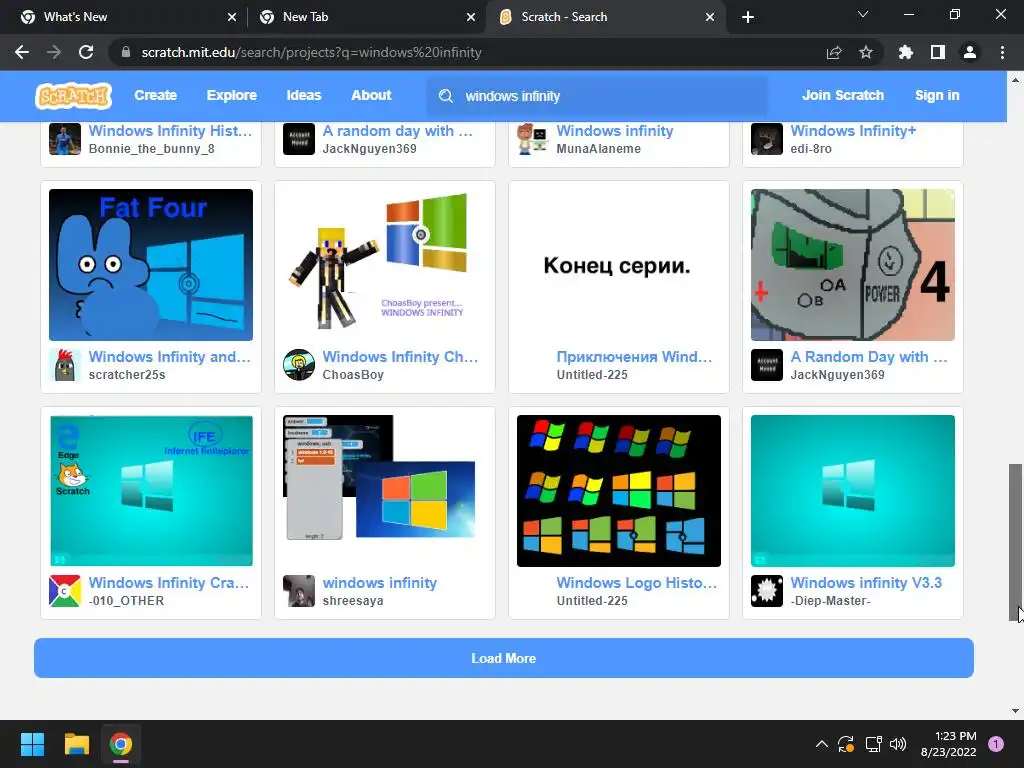Open Chrome three-dot menu
The height and width of the screenshot is (768, 1024).
(x=1002, y=52)
